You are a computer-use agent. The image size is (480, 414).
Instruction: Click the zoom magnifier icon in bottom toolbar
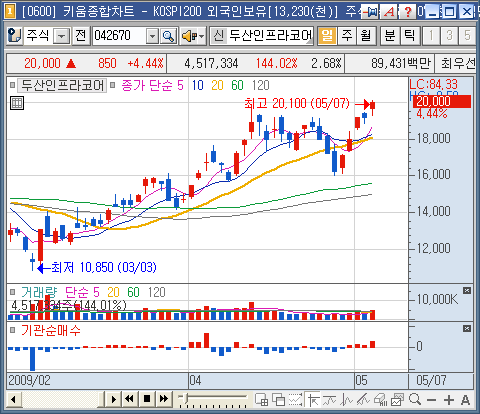click(x=415, y=399)
